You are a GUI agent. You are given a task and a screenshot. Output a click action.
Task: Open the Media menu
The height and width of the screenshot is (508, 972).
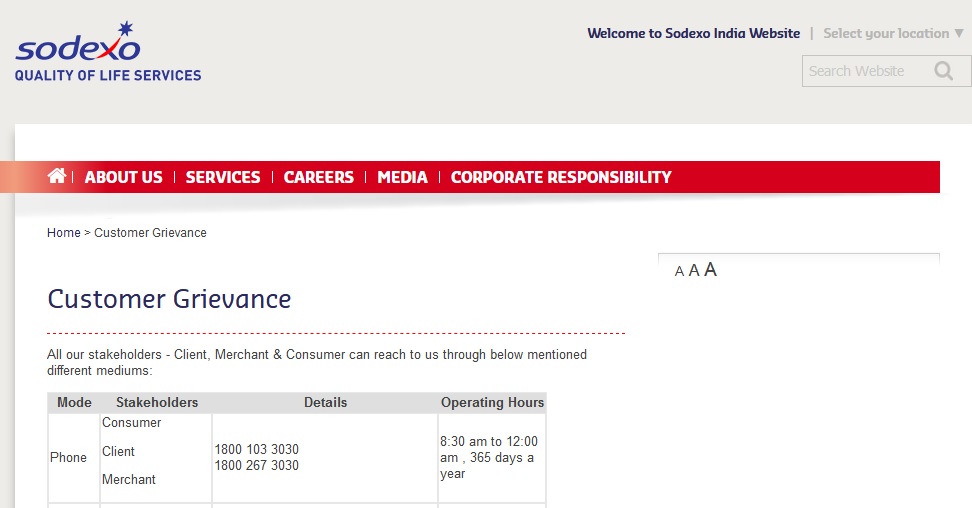(x=402, y=177)
